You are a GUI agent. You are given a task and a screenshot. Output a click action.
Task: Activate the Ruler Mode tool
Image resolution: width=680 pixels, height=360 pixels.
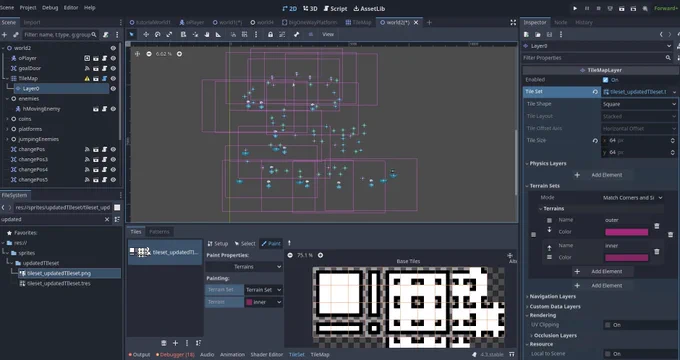[219, 34]
